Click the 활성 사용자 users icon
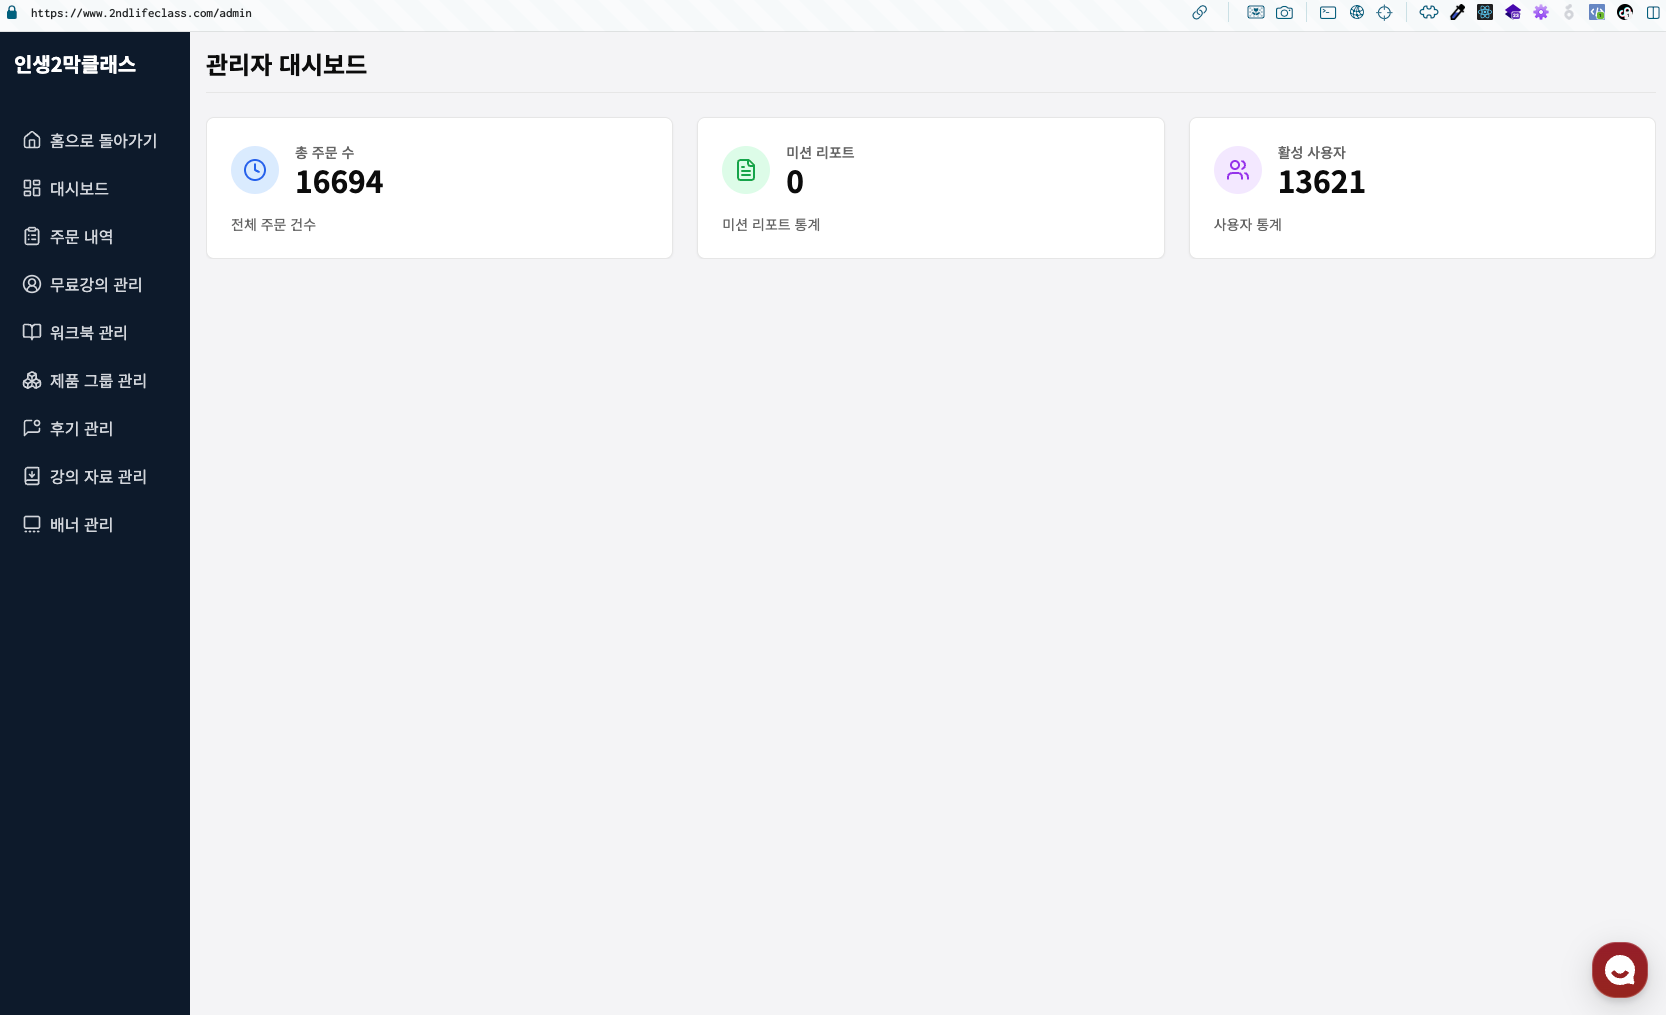Screen dimensions: 1666x1015 click(1238, 170)
